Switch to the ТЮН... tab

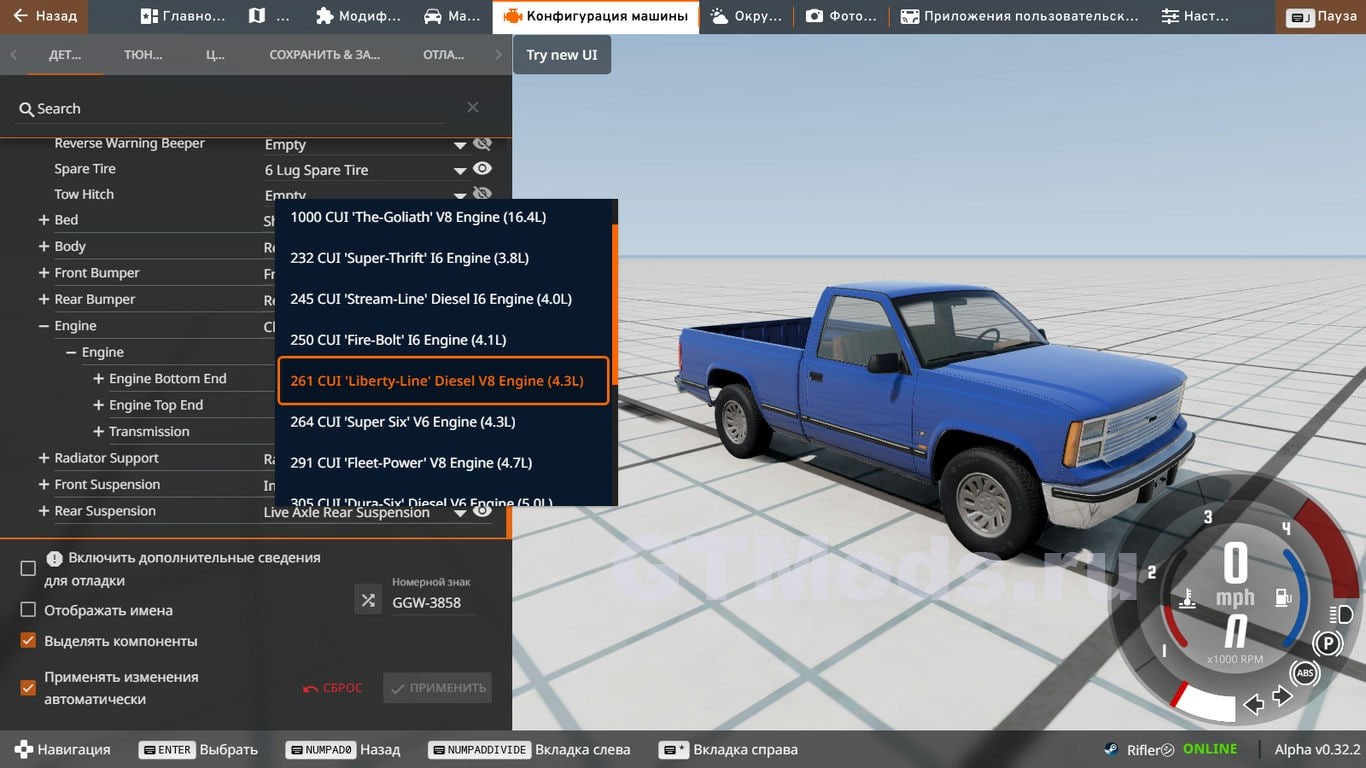(x=141, y=55)
